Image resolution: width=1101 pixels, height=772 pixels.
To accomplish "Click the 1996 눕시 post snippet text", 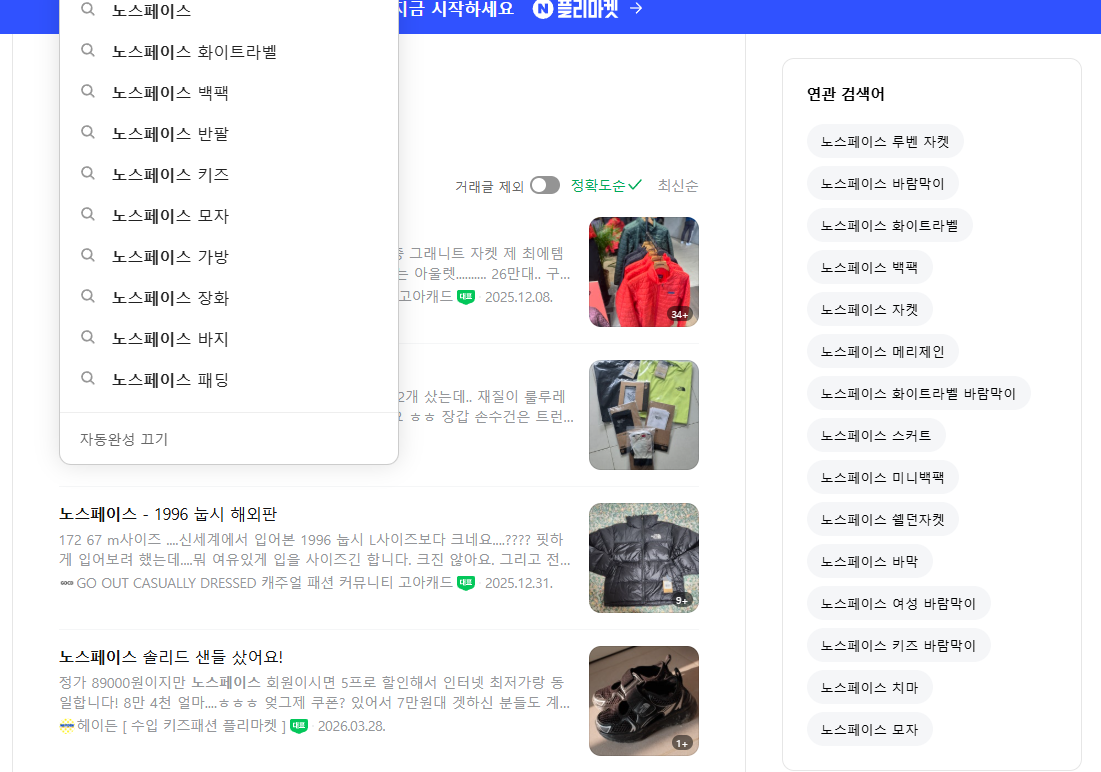I will [315, 549].
